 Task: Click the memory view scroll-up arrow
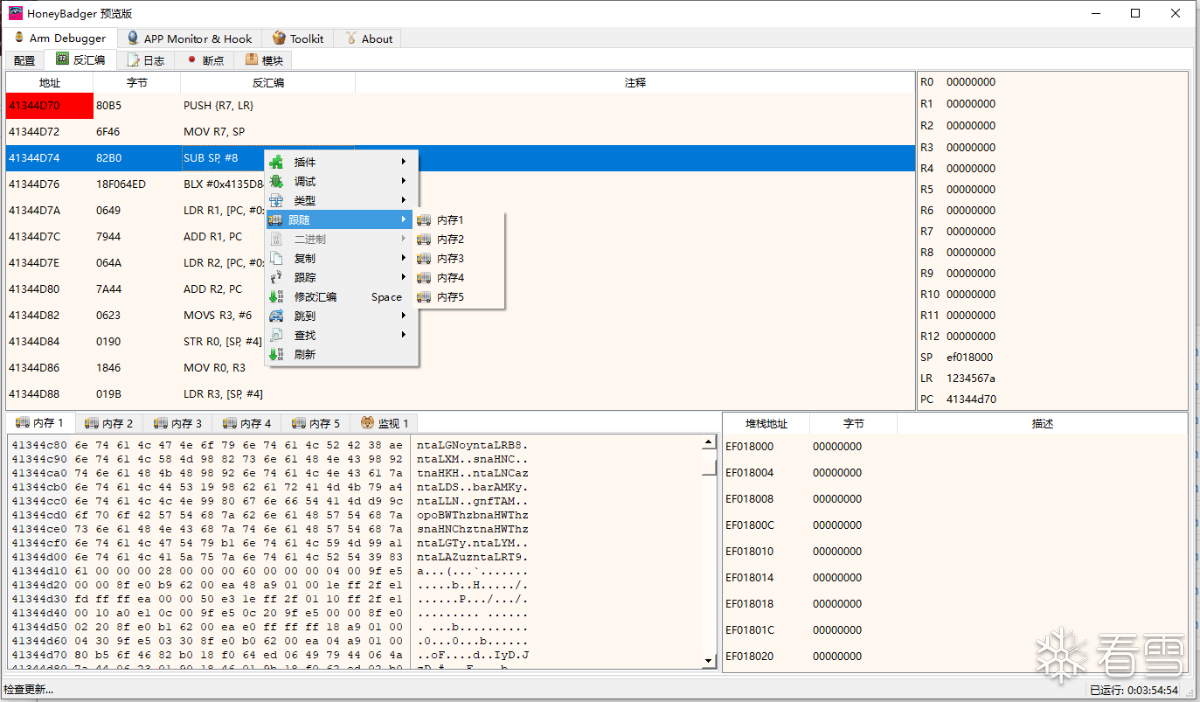pyautogui.click(x=710, y=443)
